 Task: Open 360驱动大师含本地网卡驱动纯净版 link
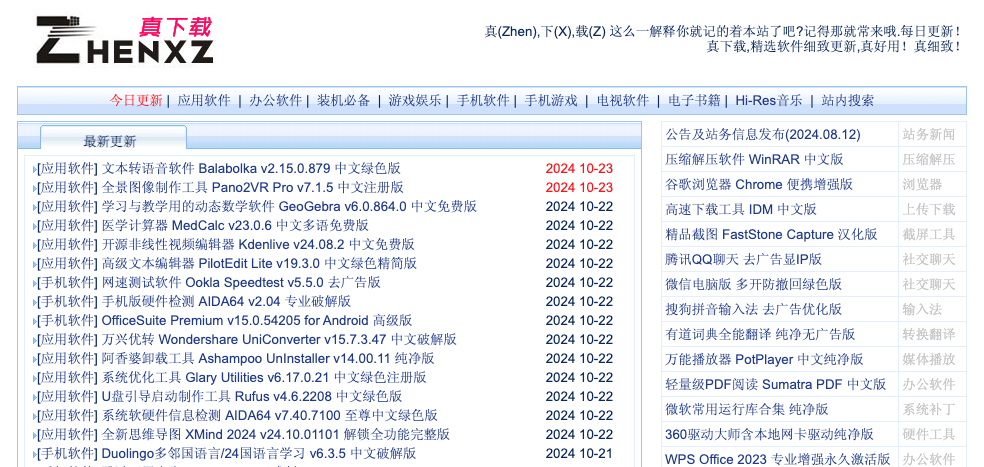769,434
